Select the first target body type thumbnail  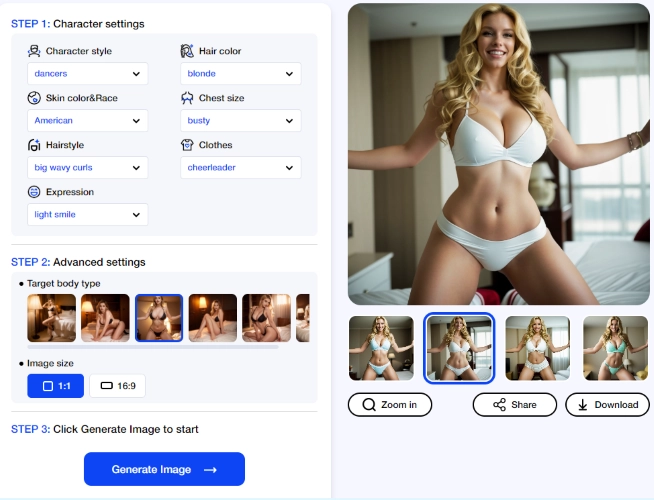(51, 318)
